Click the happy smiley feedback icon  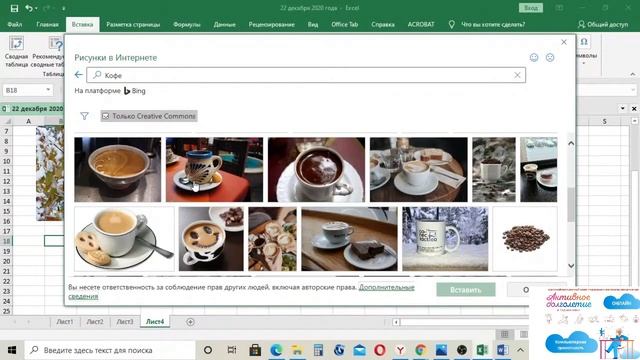pos(534,58)
